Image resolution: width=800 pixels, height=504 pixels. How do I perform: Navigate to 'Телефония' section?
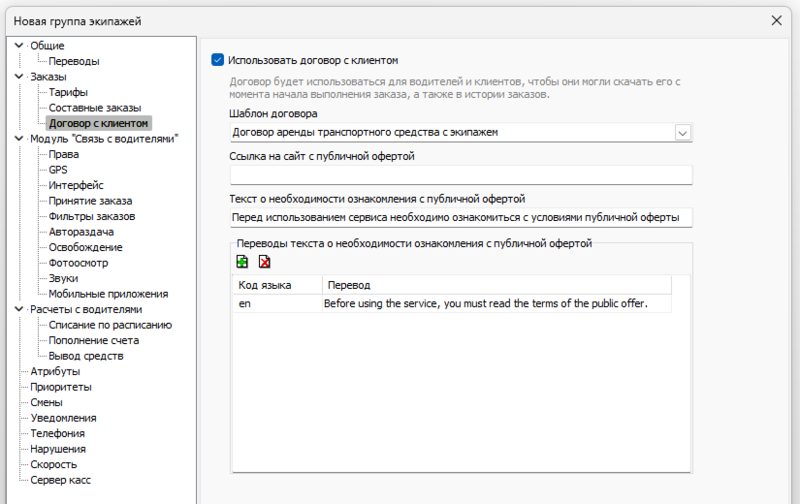57,433
